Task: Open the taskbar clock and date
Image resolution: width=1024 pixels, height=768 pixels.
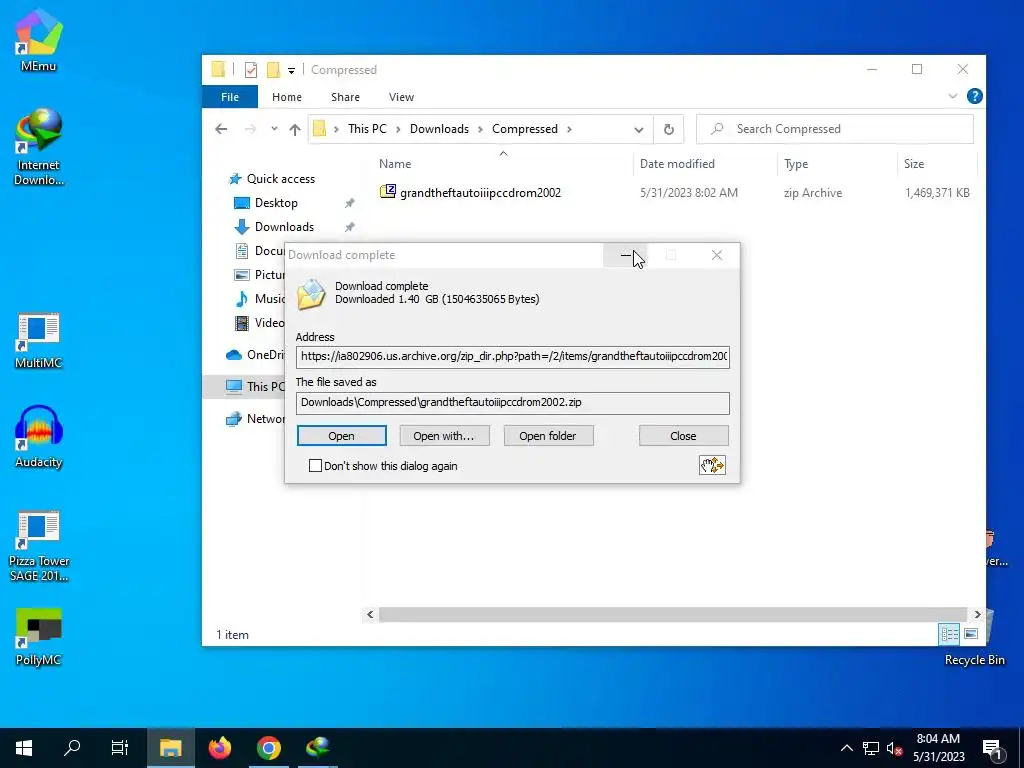Action: [938, 748]
